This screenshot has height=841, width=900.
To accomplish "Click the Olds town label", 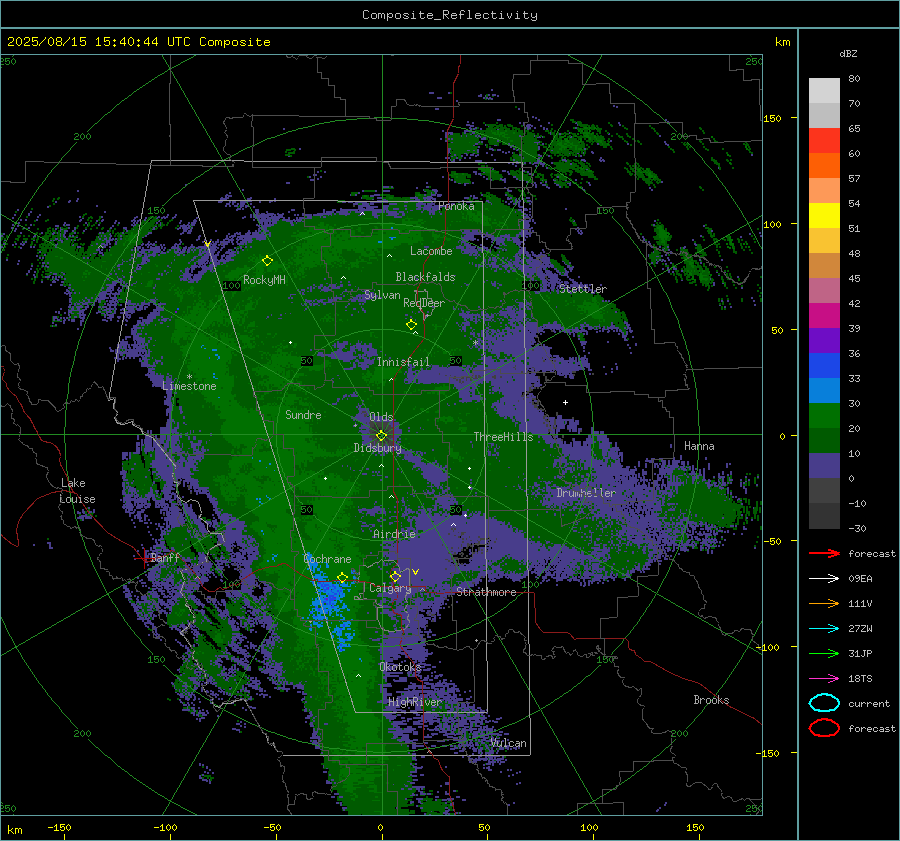I will [x=381, y=417].
